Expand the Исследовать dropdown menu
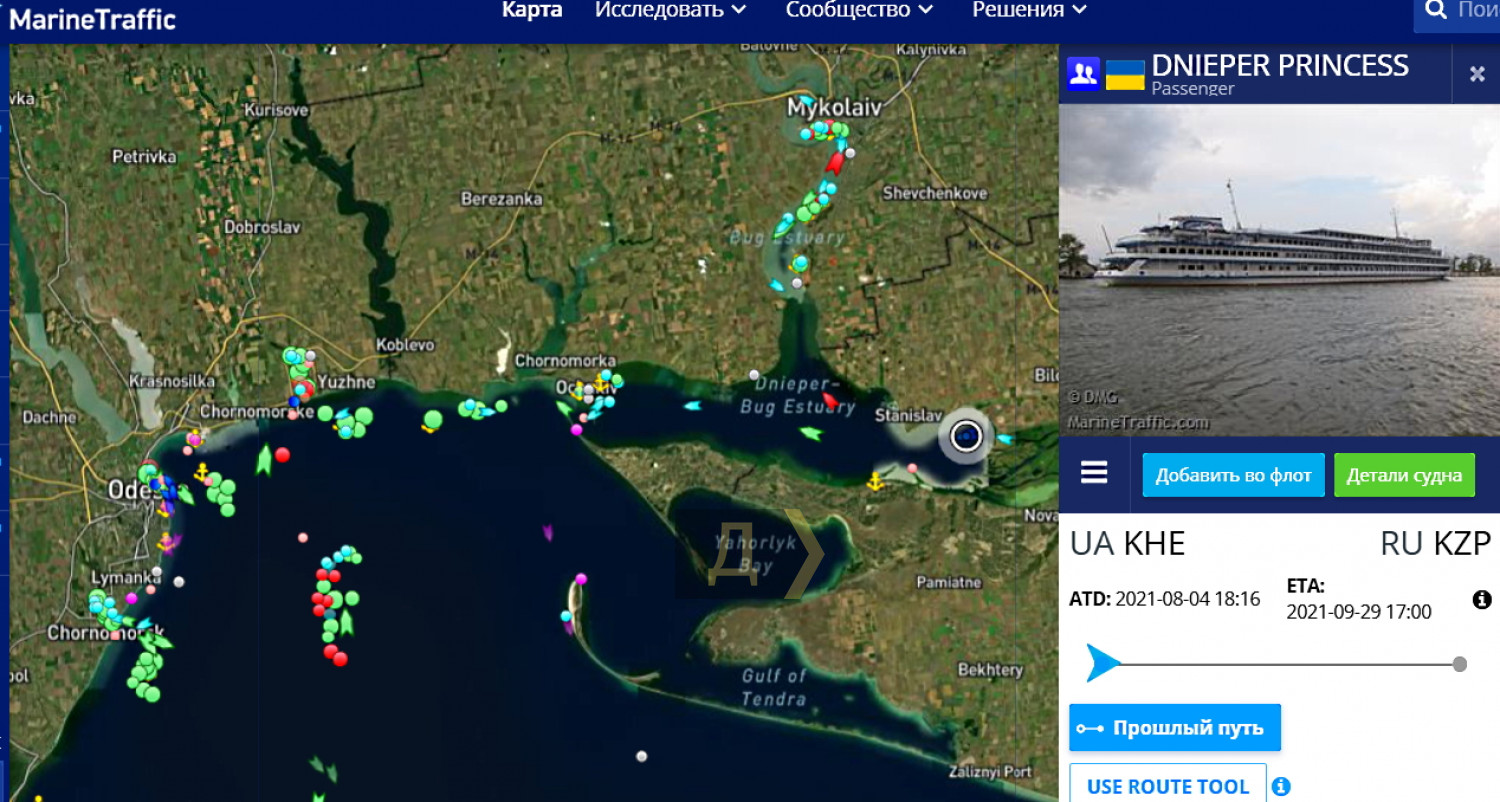1500x802 pixels. click(x=670, y=10)
